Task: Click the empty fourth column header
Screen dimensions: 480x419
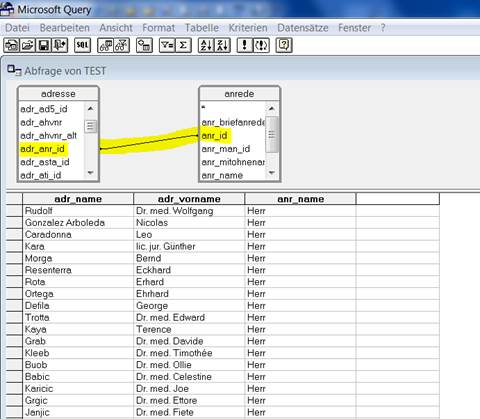Action: point(398,199)
